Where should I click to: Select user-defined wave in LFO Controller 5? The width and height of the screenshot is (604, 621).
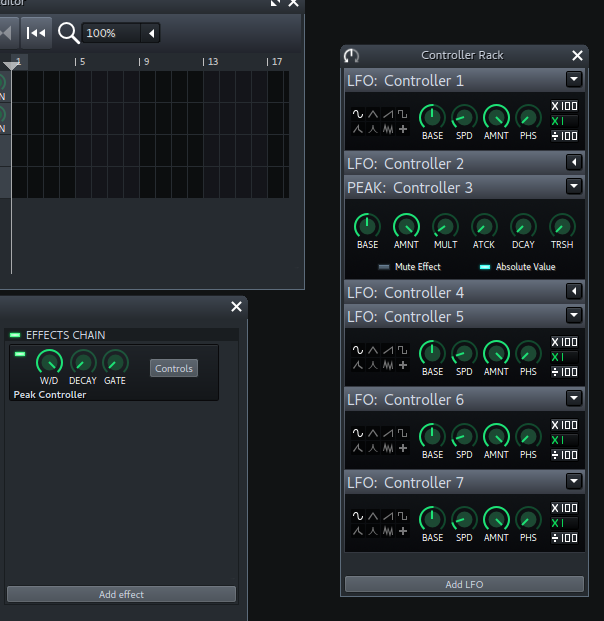pyautogui.click(x=403, y=365)
